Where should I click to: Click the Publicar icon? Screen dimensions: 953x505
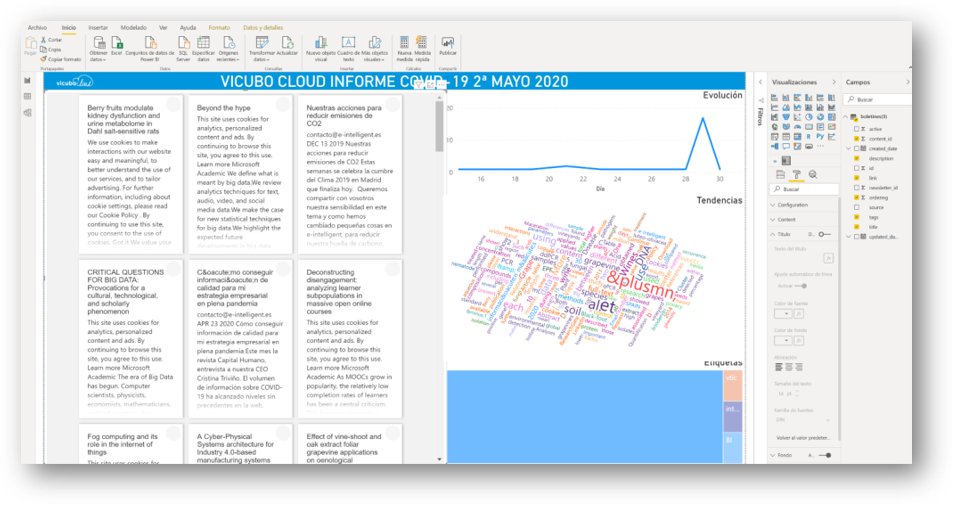coord(448,43)
